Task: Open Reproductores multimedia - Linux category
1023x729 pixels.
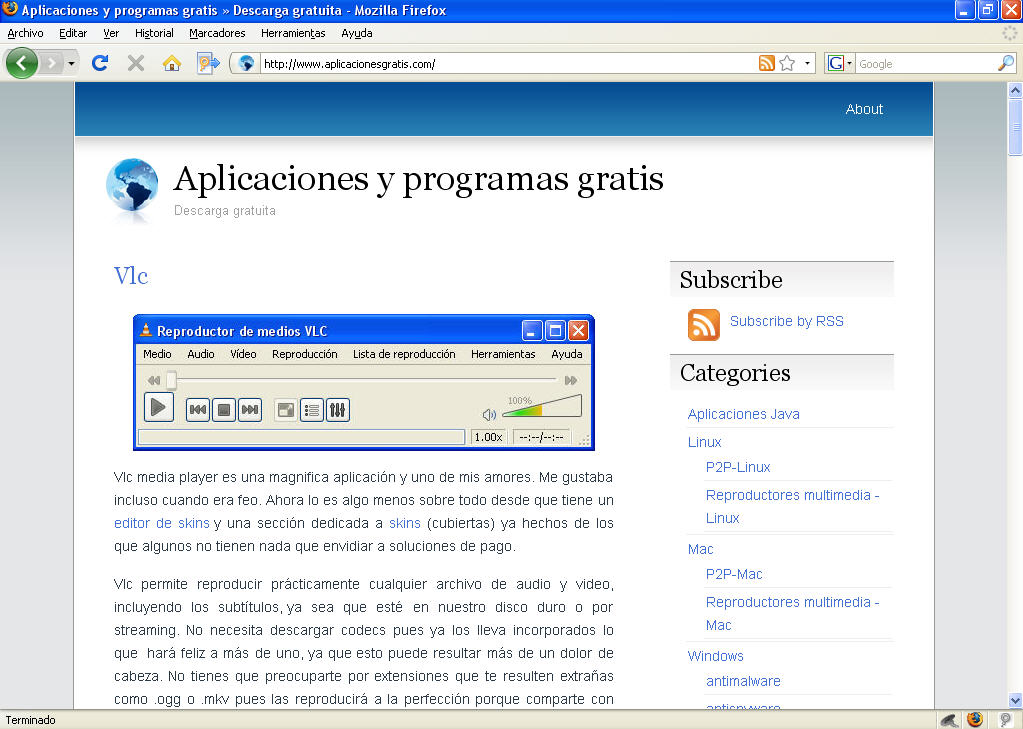Action: 792,506
